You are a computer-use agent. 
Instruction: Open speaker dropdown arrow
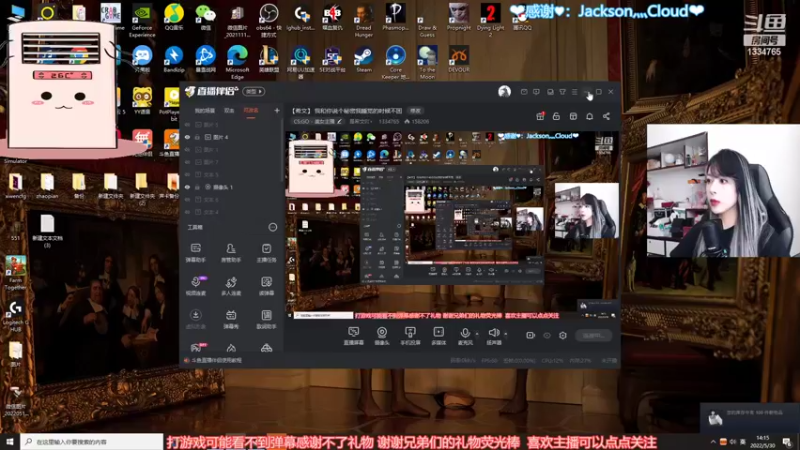tap(506, 334)
